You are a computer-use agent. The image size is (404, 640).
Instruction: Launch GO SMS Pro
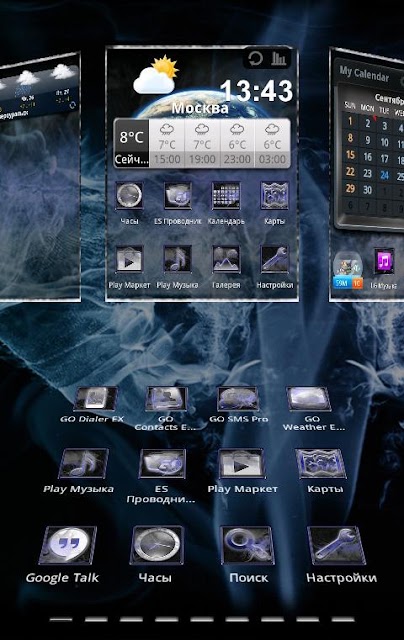coord(238,399)
